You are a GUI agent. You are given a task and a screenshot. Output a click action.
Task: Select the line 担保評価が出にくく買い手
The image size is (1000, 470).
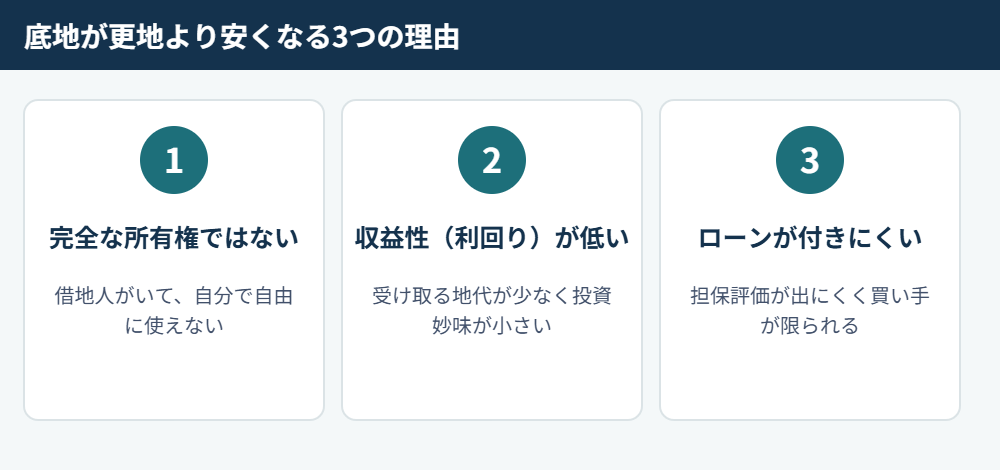click(x=809, y=297)
